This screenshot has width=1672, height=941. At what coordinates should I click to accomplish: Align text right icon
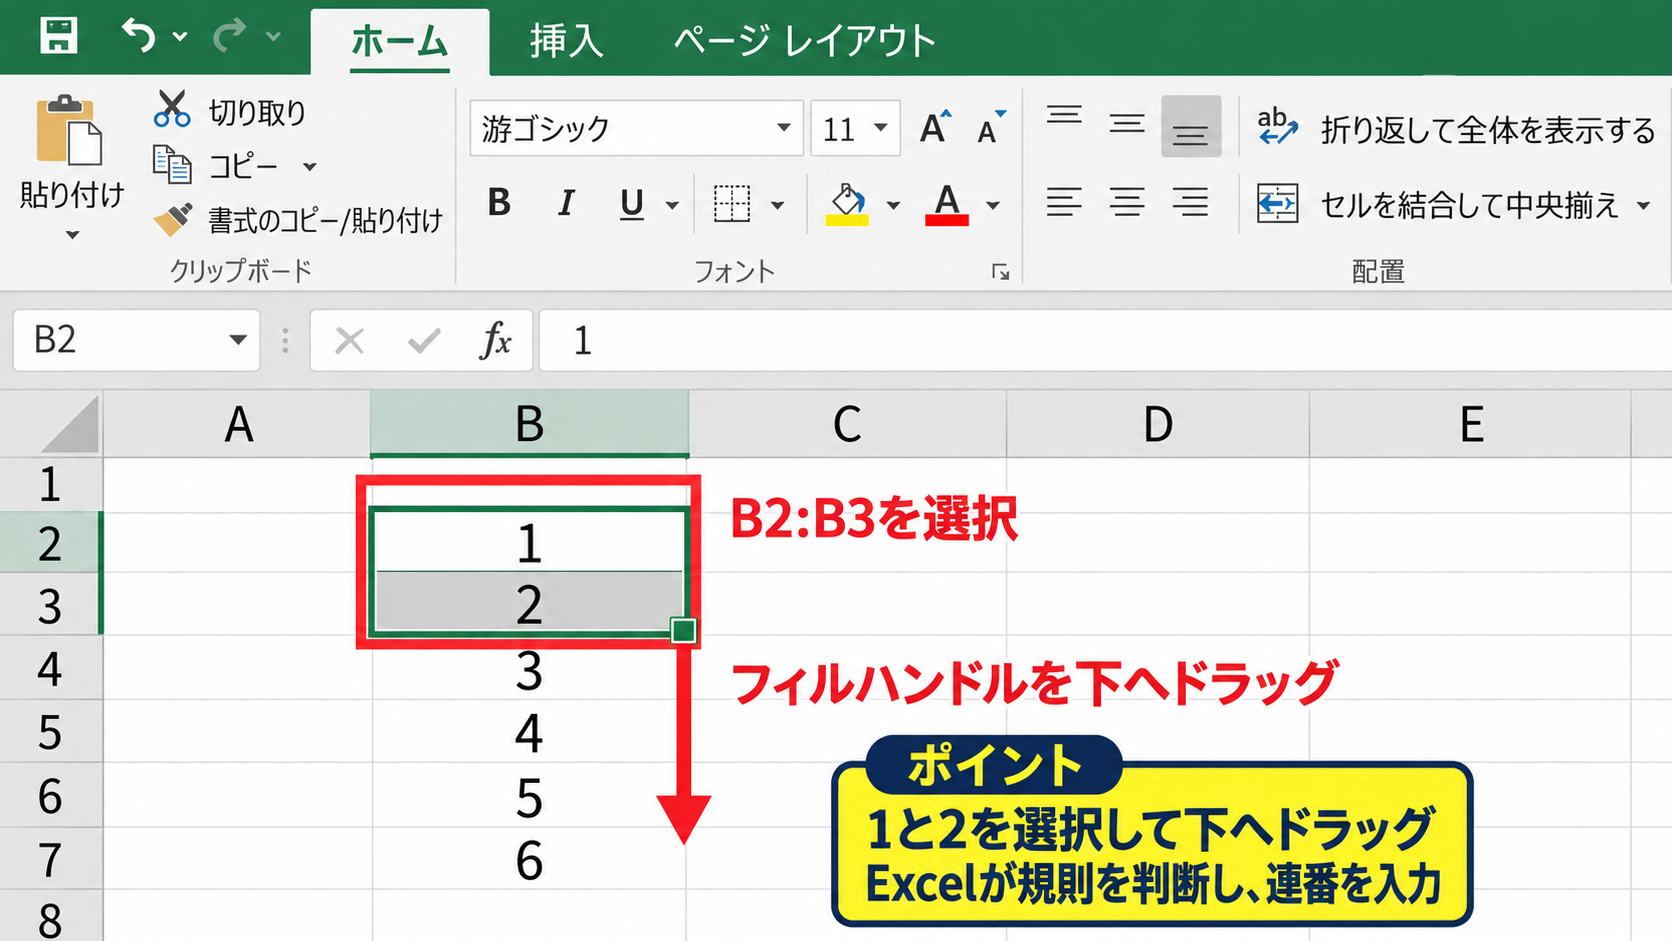pos(1191,203)
